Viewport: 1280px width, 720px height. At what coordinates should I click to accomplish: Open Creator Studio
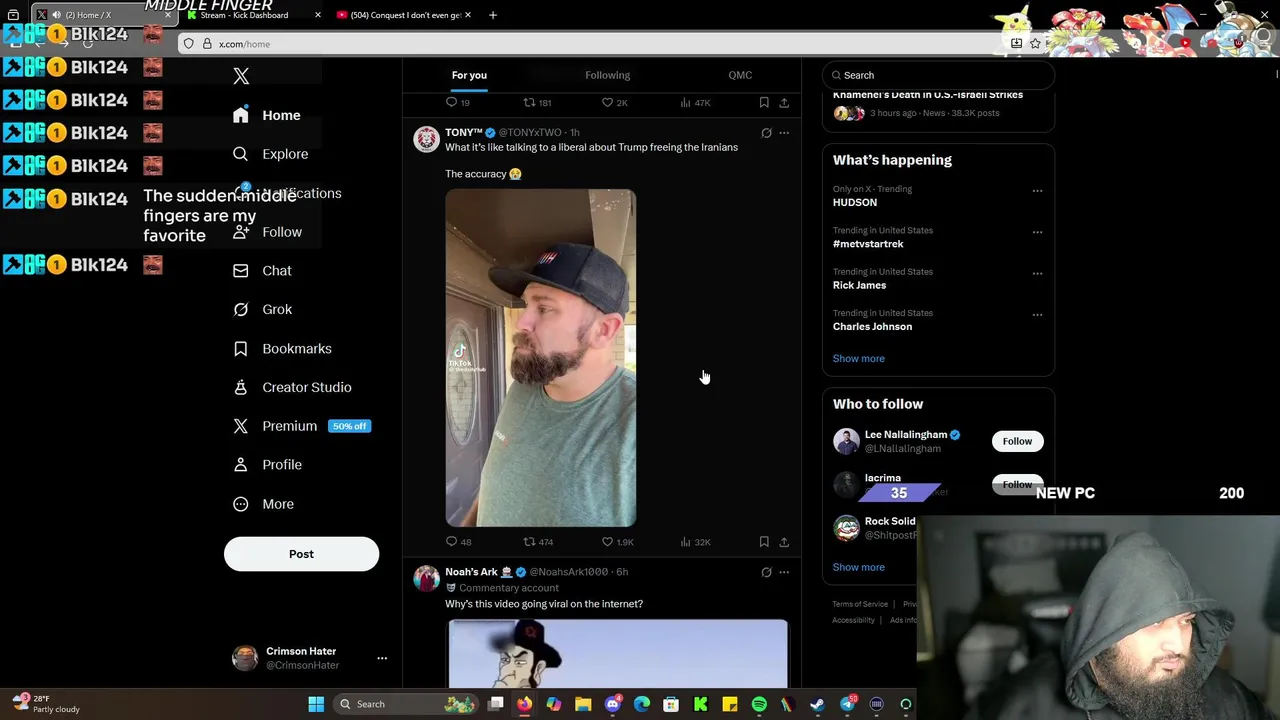292,387
